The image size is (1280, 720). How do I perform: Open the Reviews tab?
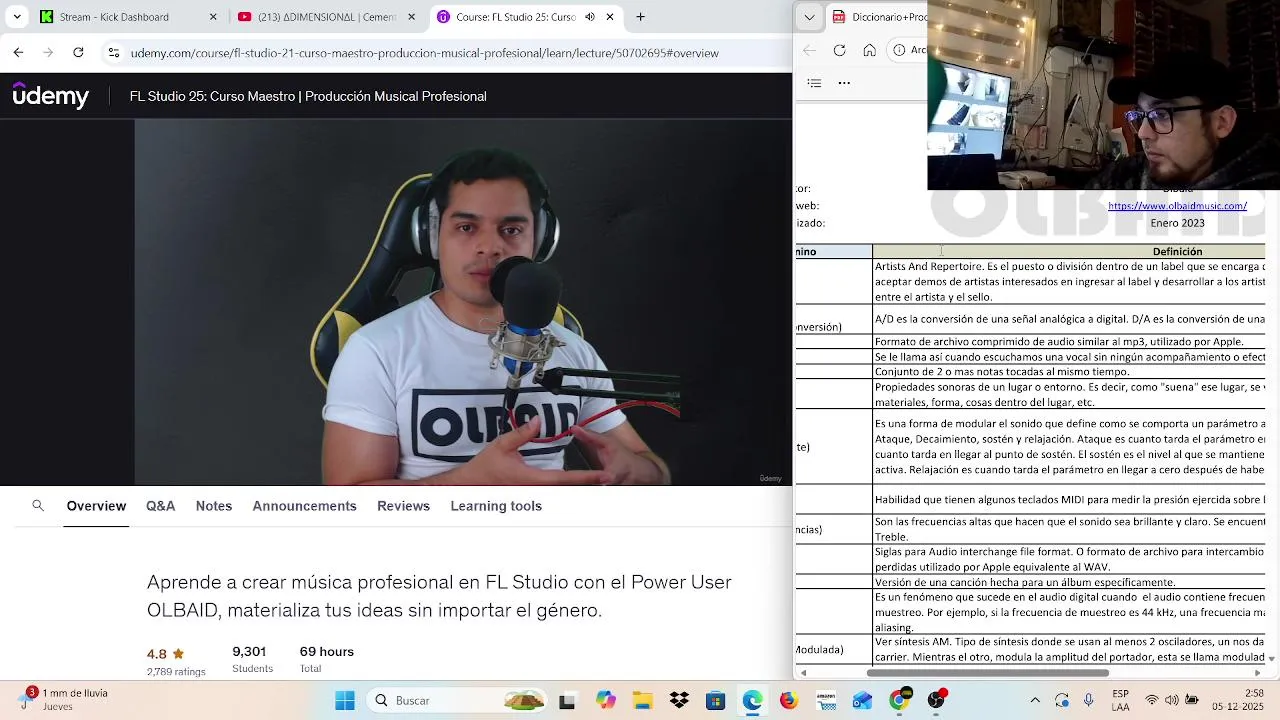point(403,506)
